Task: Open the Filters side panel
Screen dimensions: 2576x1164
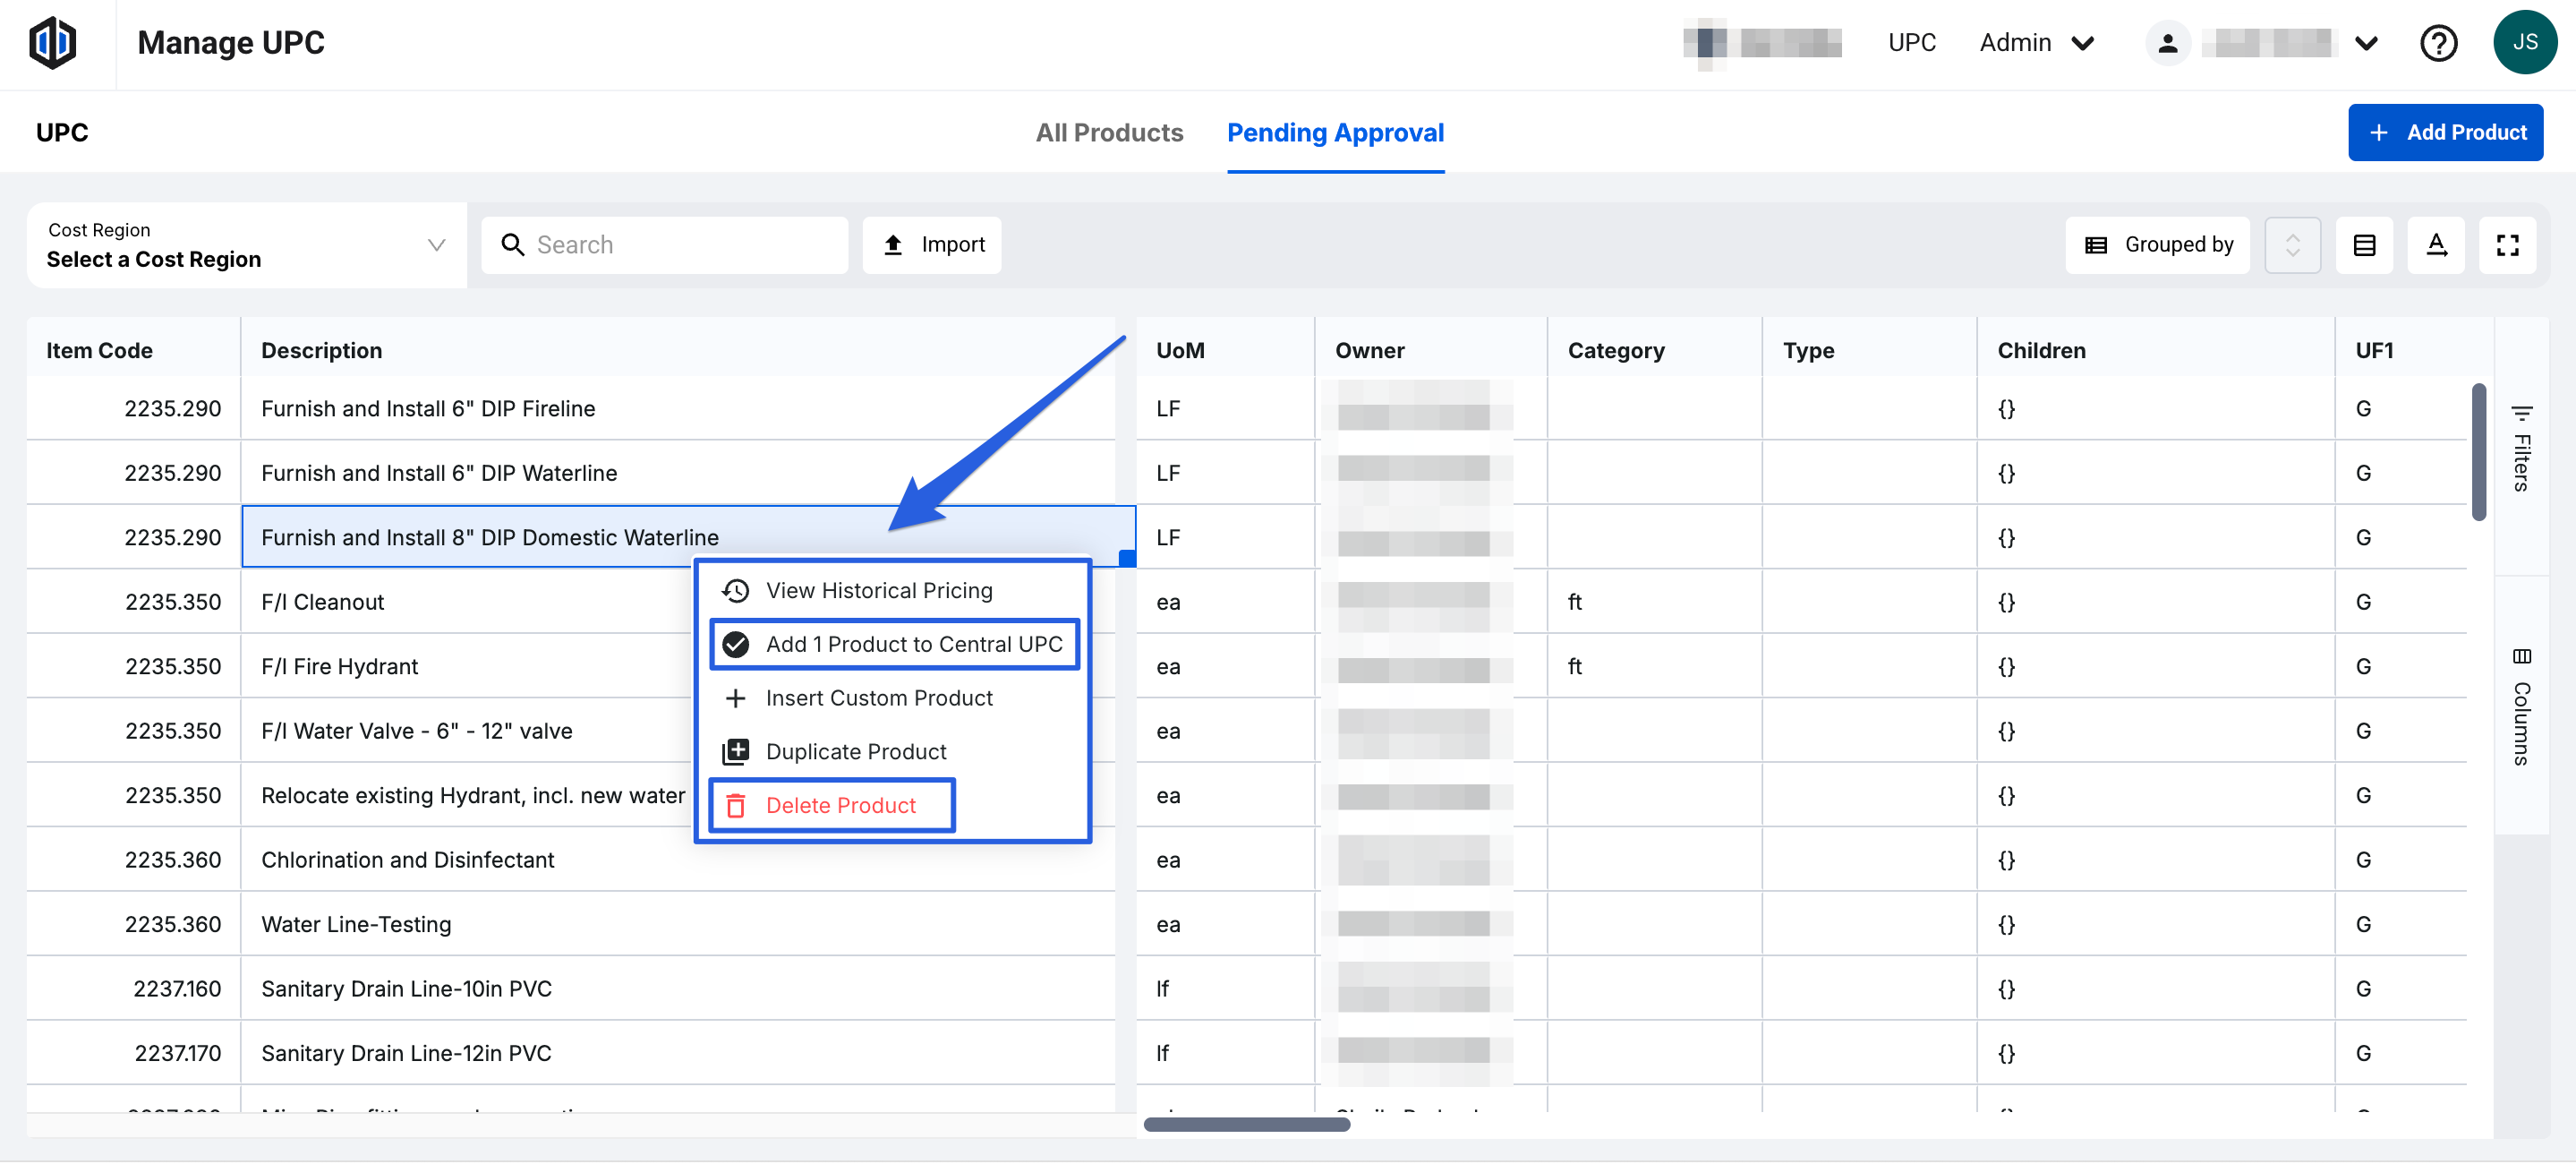Action: tap(2521, 448)
